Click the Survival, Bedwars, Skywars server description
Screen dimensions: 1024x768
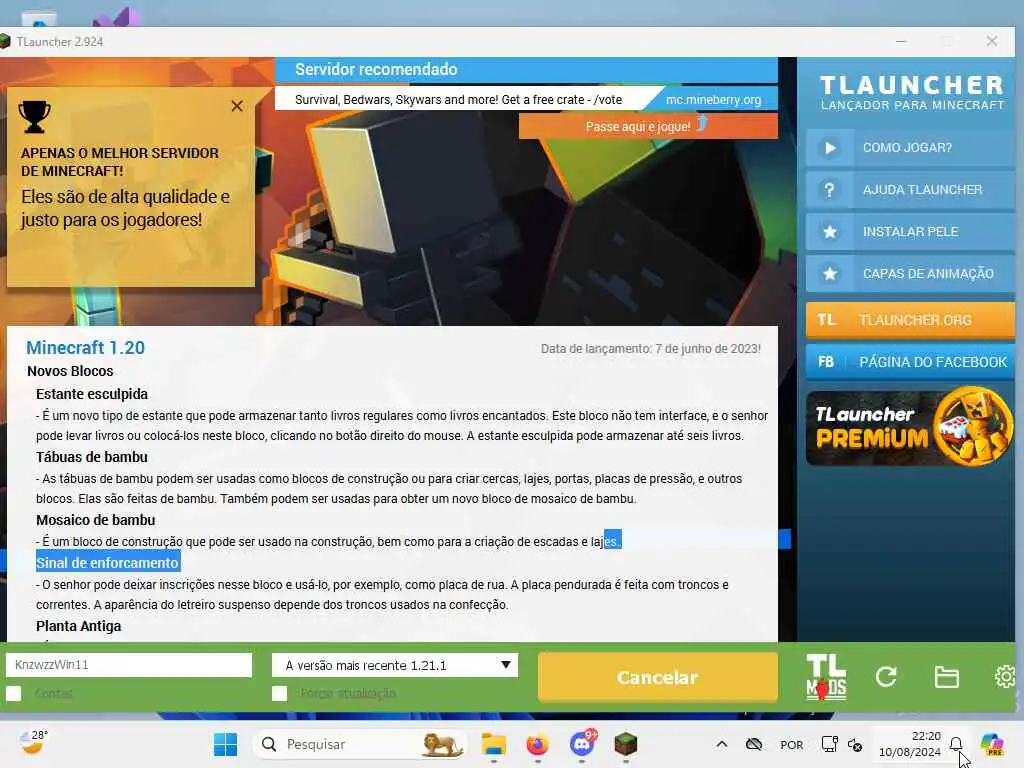(458, 100)
